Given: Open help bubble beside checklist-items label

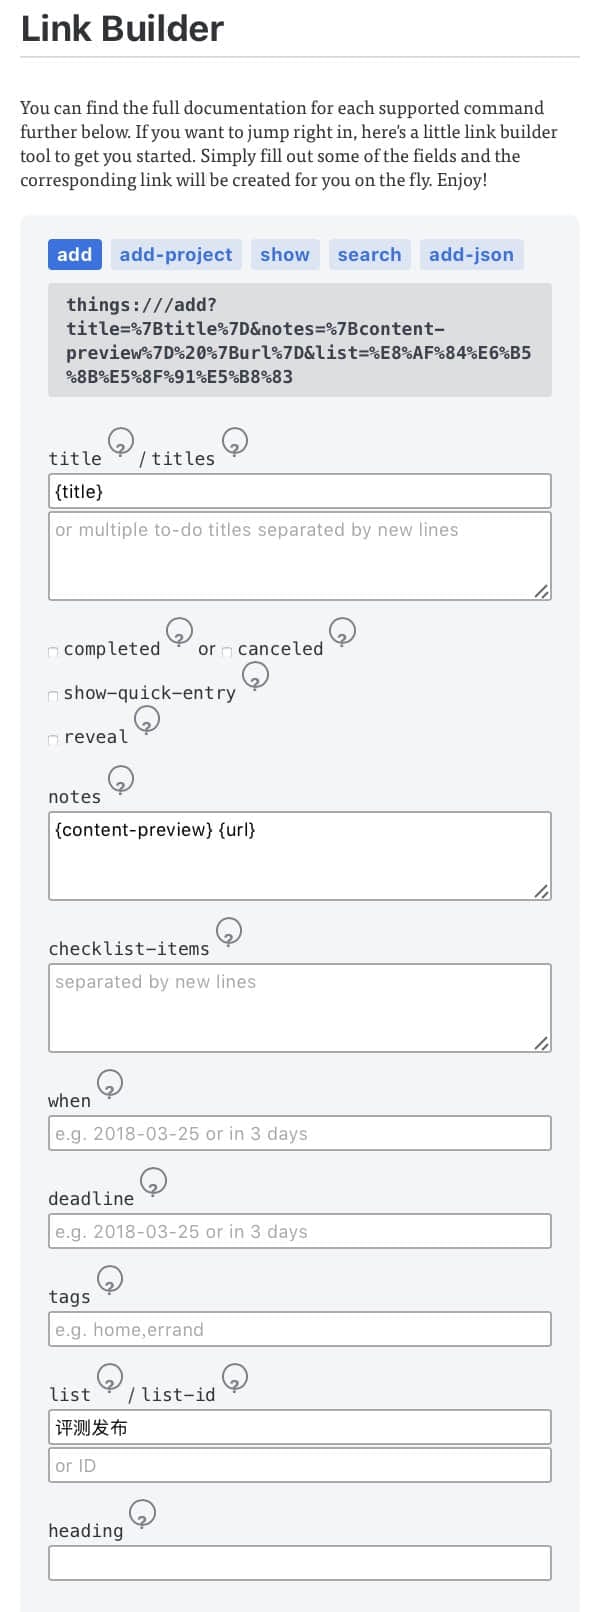Looking at the screenshot, I should click(x=229, y=931).
